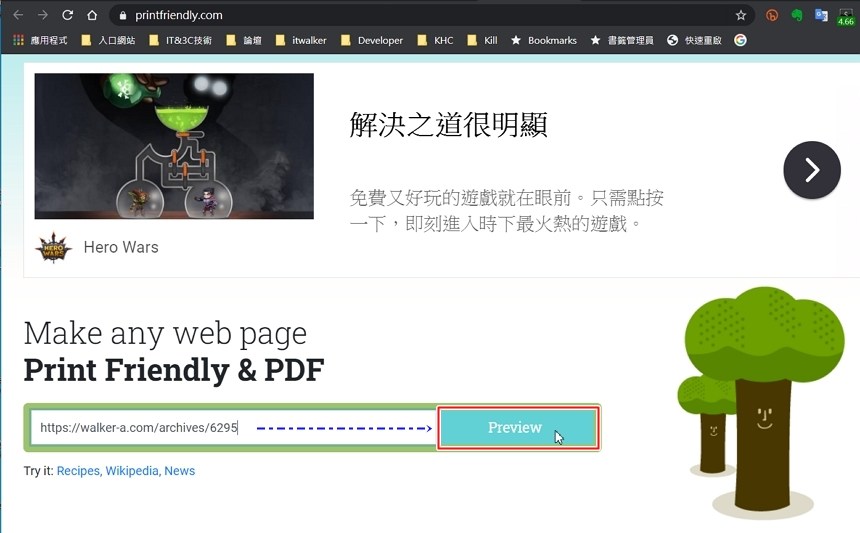This screenshot has height=533, width=860.
Task: Open the Hero Wars advertiser name
Action: 121,247
